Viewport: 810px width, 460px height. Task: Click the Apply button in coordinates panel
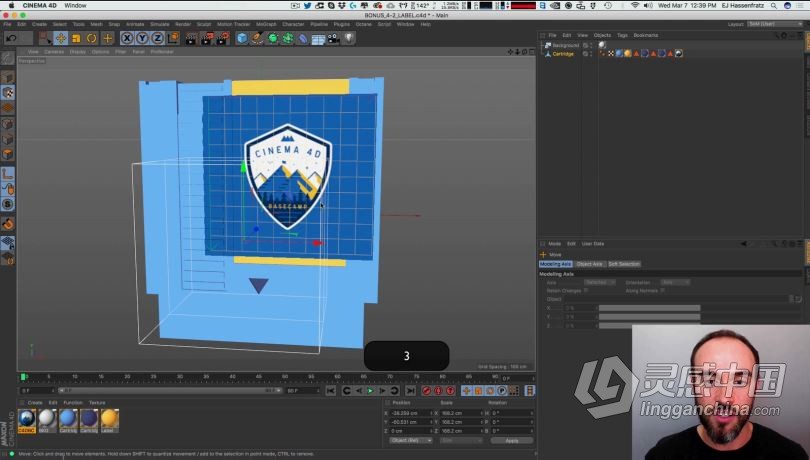pos(511,440)
